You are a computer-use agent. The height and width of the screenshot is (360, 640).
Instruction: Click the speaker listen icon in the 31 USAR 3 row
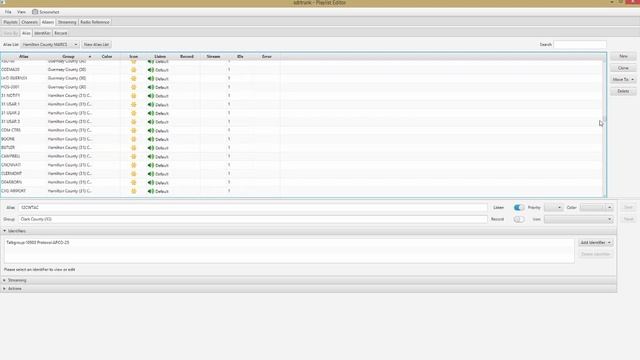[151, 122]
